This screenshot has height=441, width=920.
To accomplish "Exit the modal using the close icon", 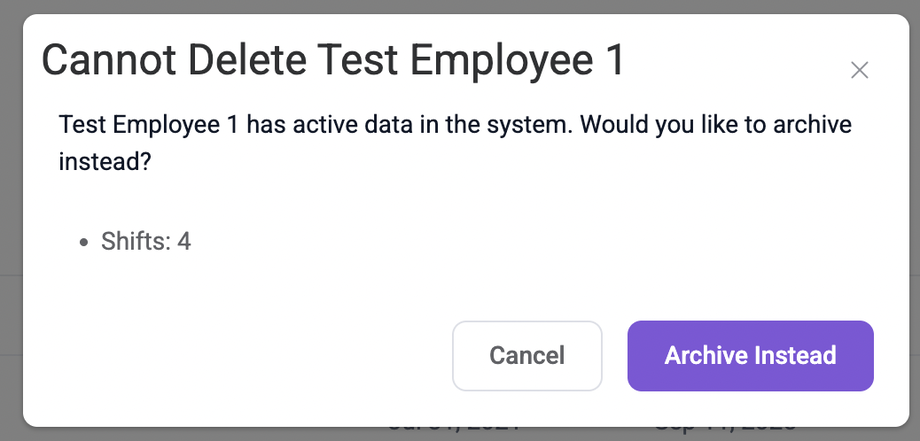I will coord(859,70).
